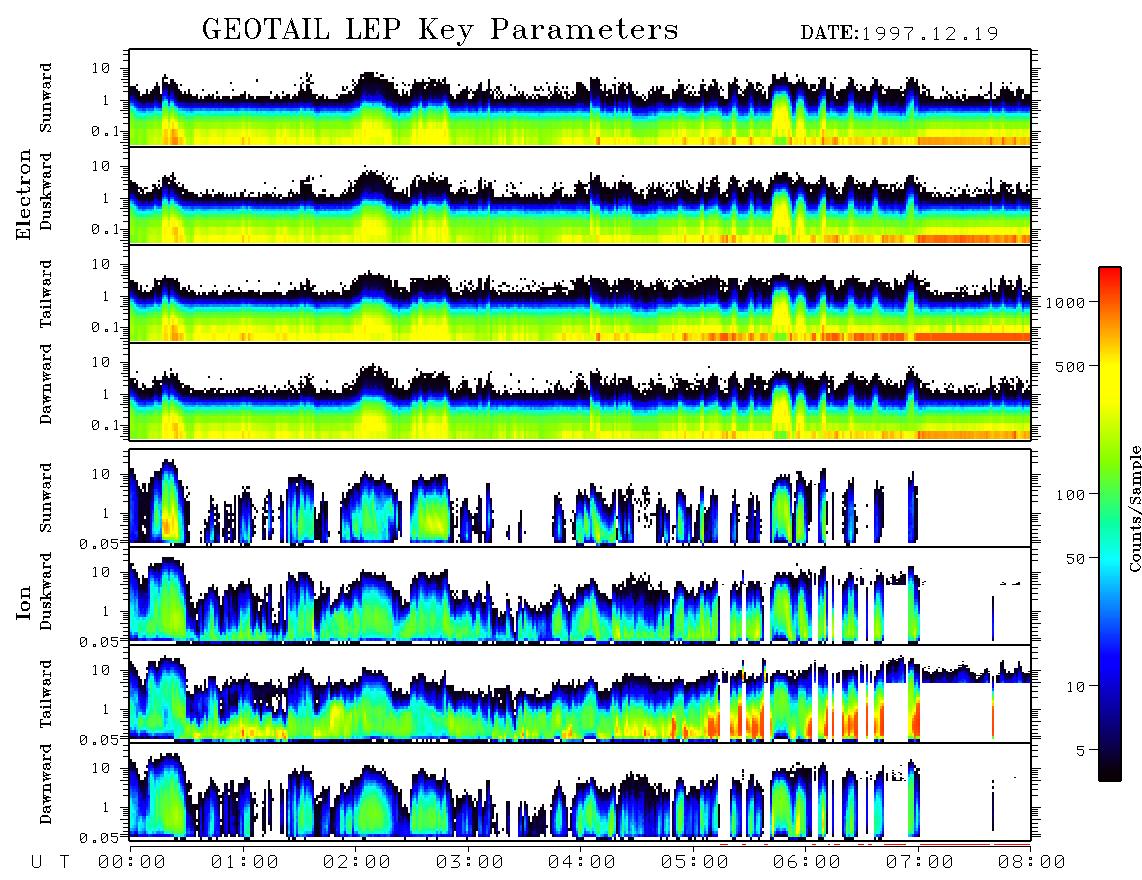The height and width of the screenshot is (880, 1142).
Task: Click the vertical "Ion" group label
Action: pos(23,603)
